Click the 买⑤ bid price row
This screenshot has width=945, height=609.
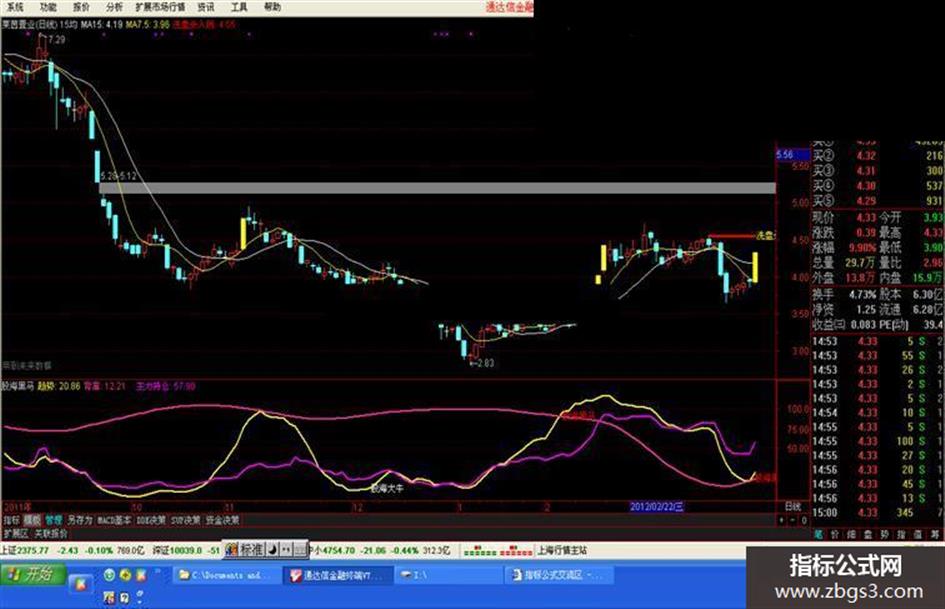(x=877, y=201)
